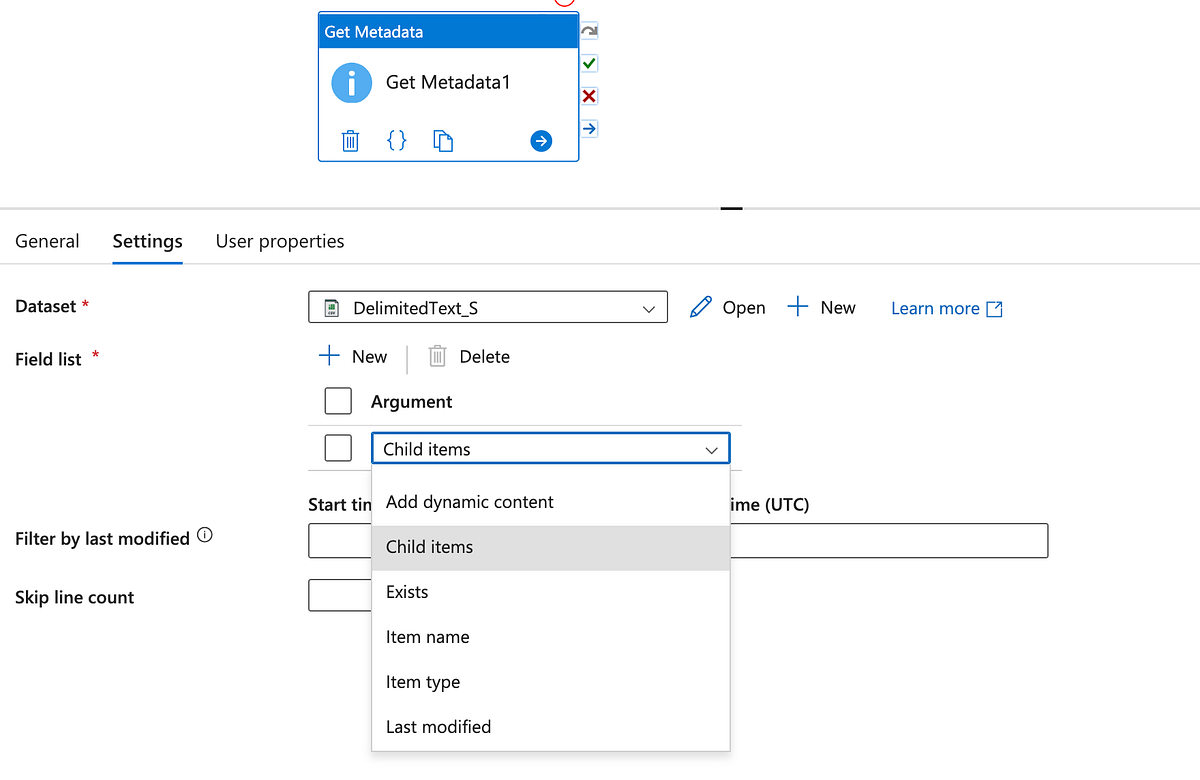Collapse the Child items dropdown chevron
The height and width of the screenshot is (780, 1200).
coord(712,448)
